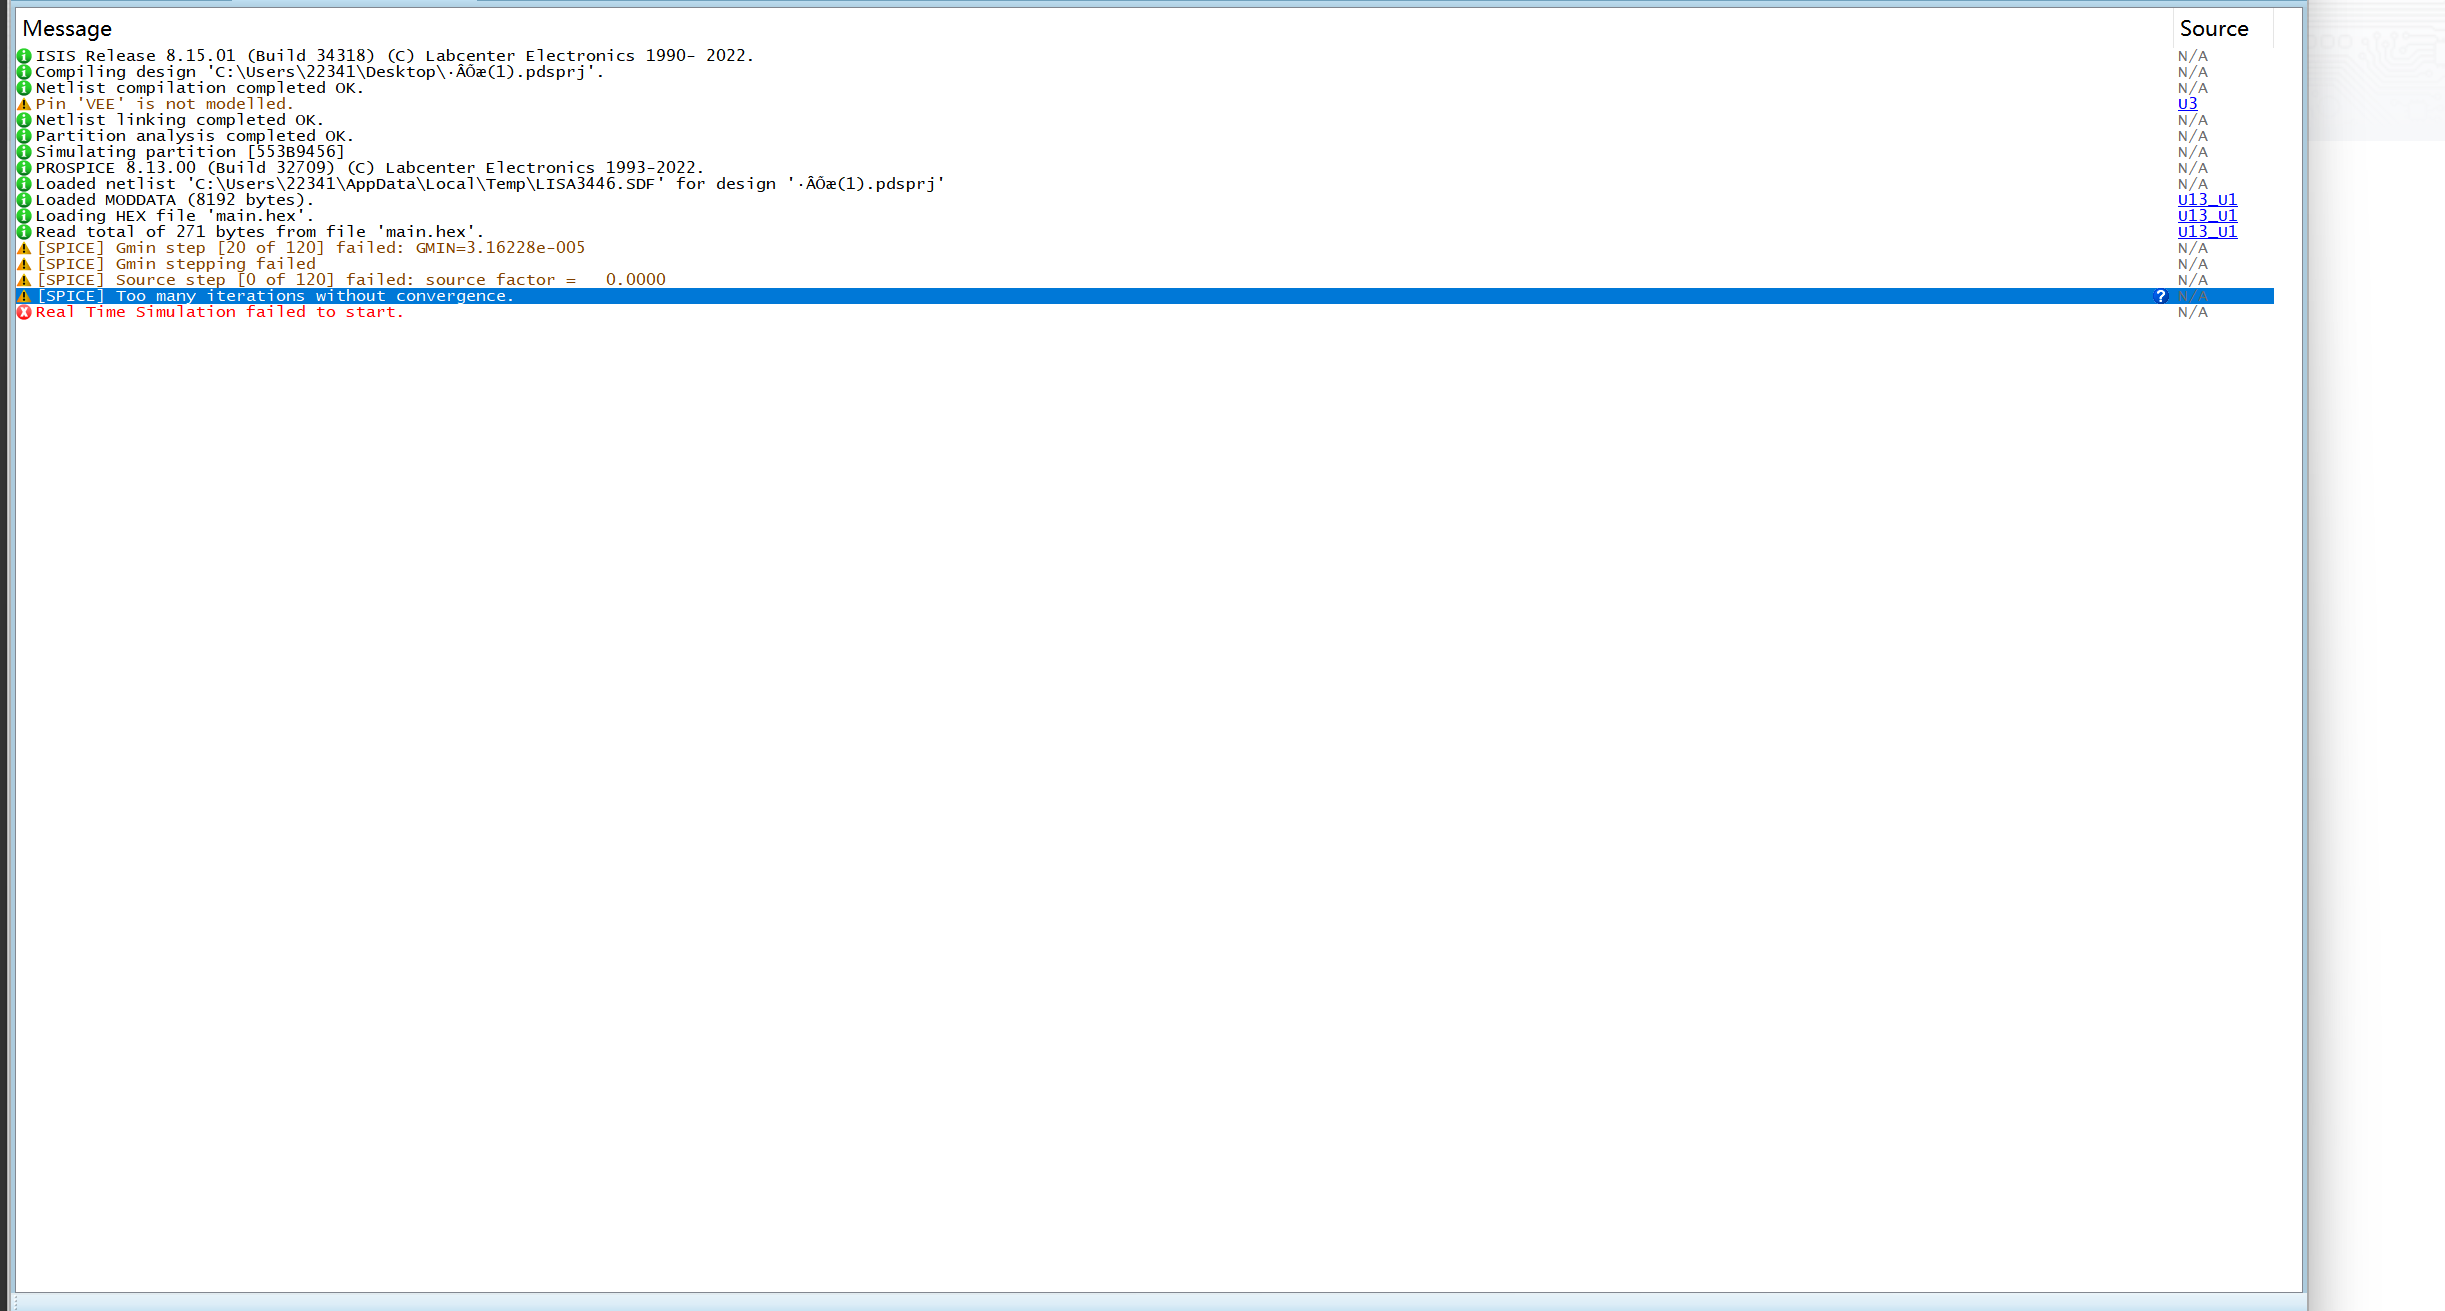Screen dimensions: 2445x1311
Task: Click info icon beside Loaded netlist message
Action: (24, 184)
